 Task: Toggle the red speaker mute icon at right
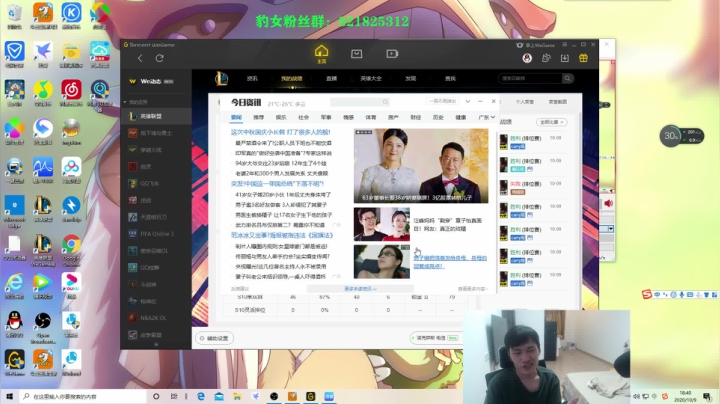pyautogui.click(x=608, y=203)
